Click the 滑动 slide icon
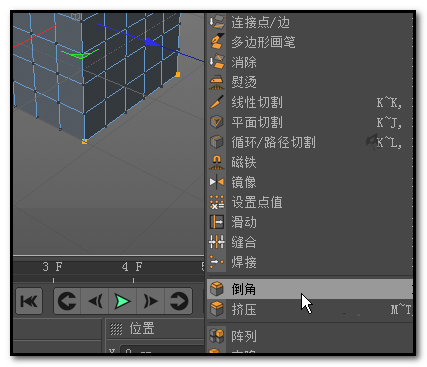The image size is (427, 367). click(217, 222)
